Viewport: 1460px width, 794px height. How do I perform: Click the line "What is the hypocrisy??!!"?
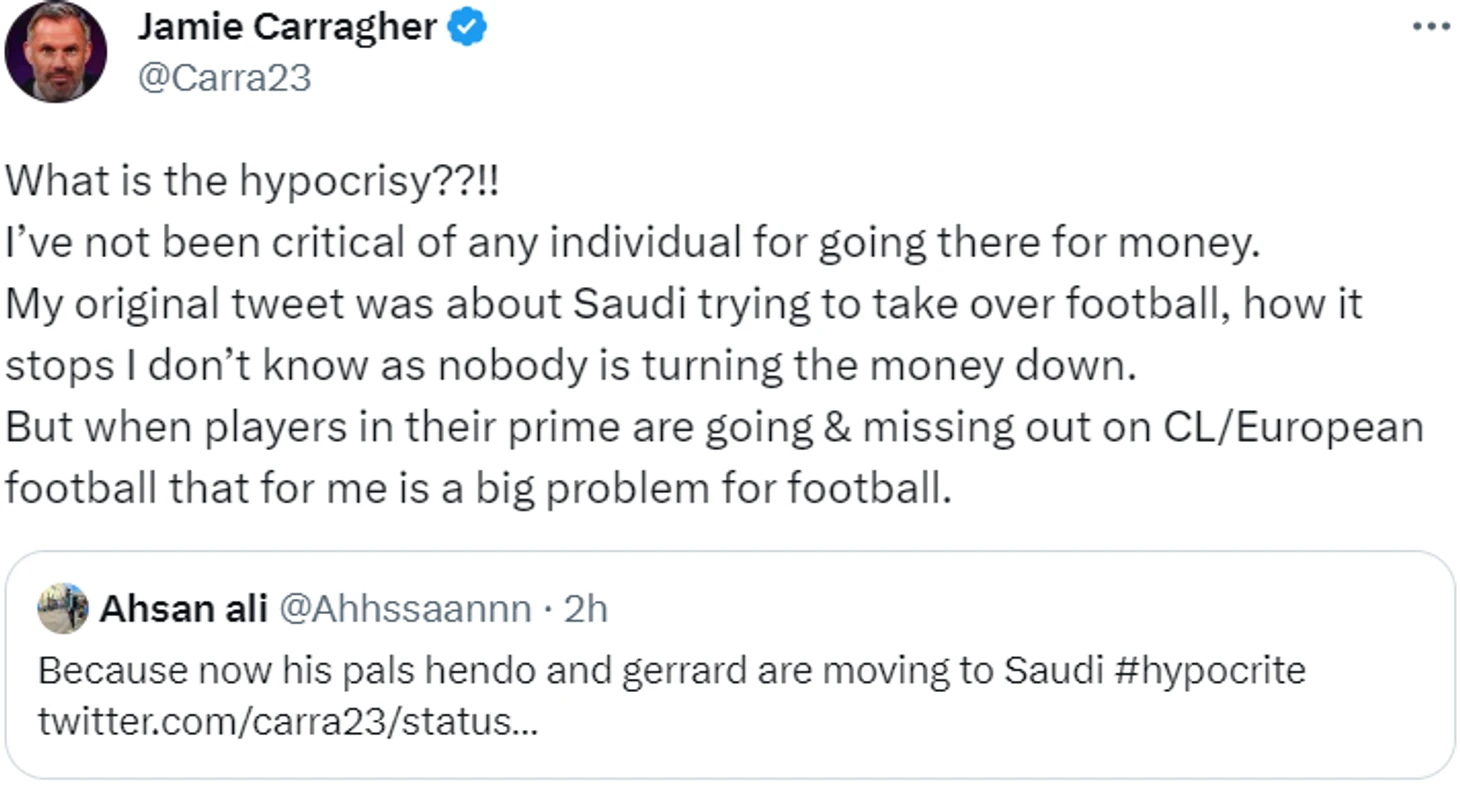coord(252,181)
